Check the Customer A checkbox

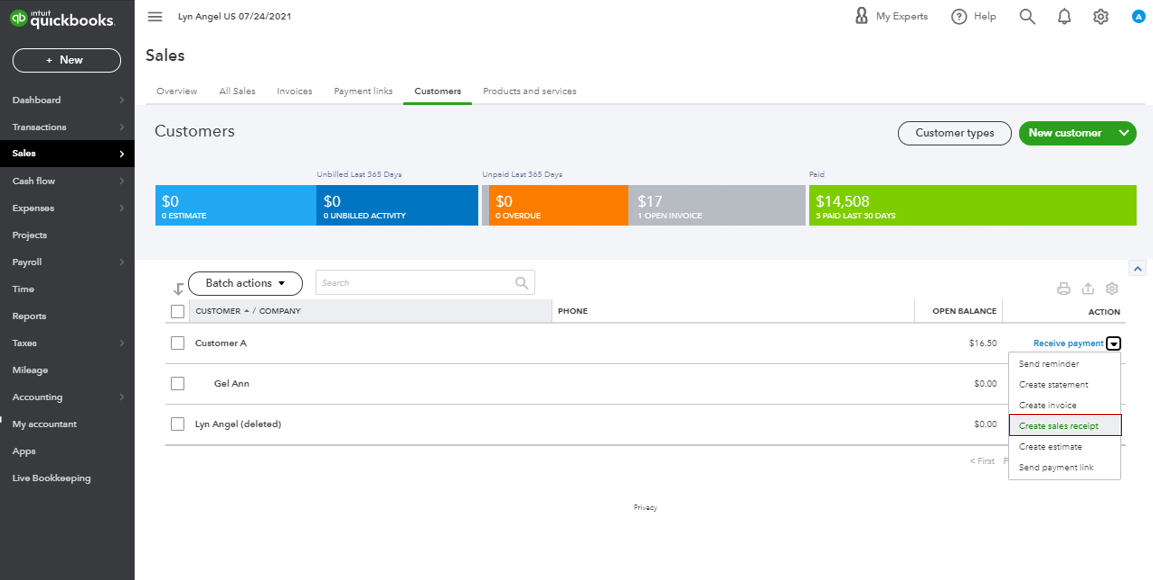click(177, 343)
